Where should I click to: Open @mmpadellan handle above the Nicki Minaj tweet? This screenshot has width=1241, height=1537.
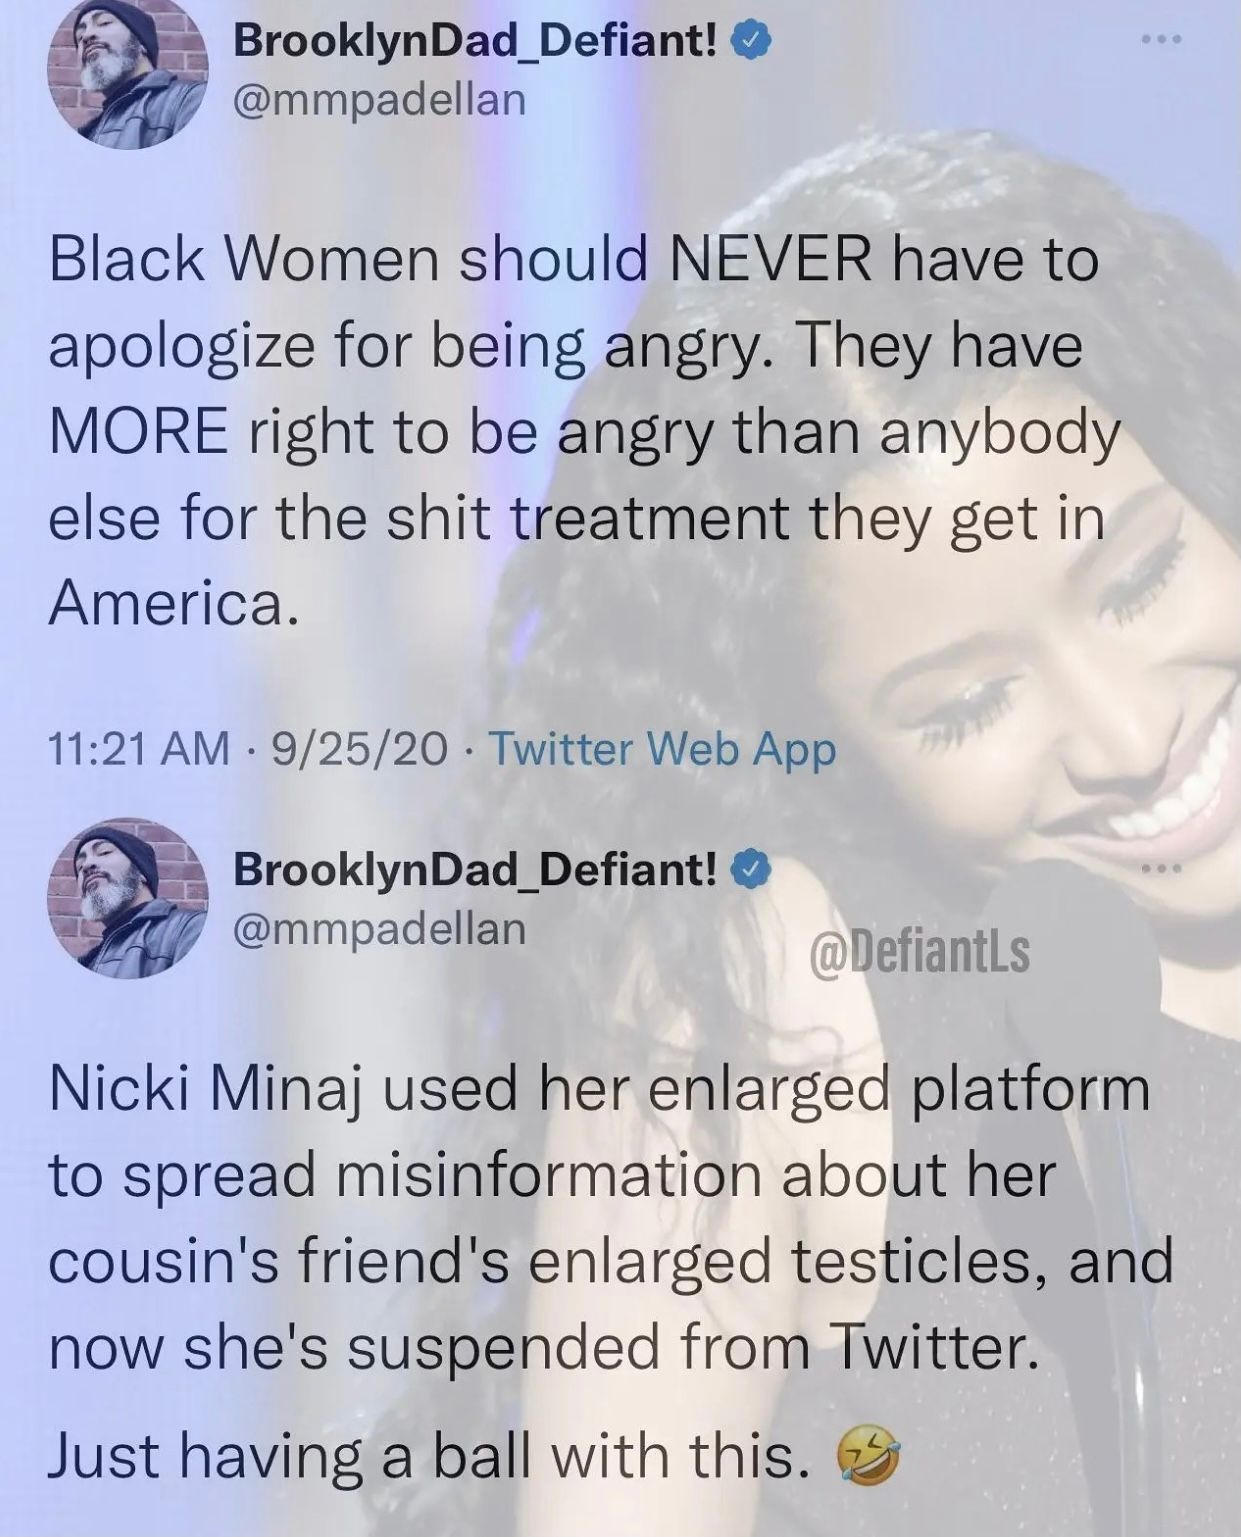tap(379, 928)
